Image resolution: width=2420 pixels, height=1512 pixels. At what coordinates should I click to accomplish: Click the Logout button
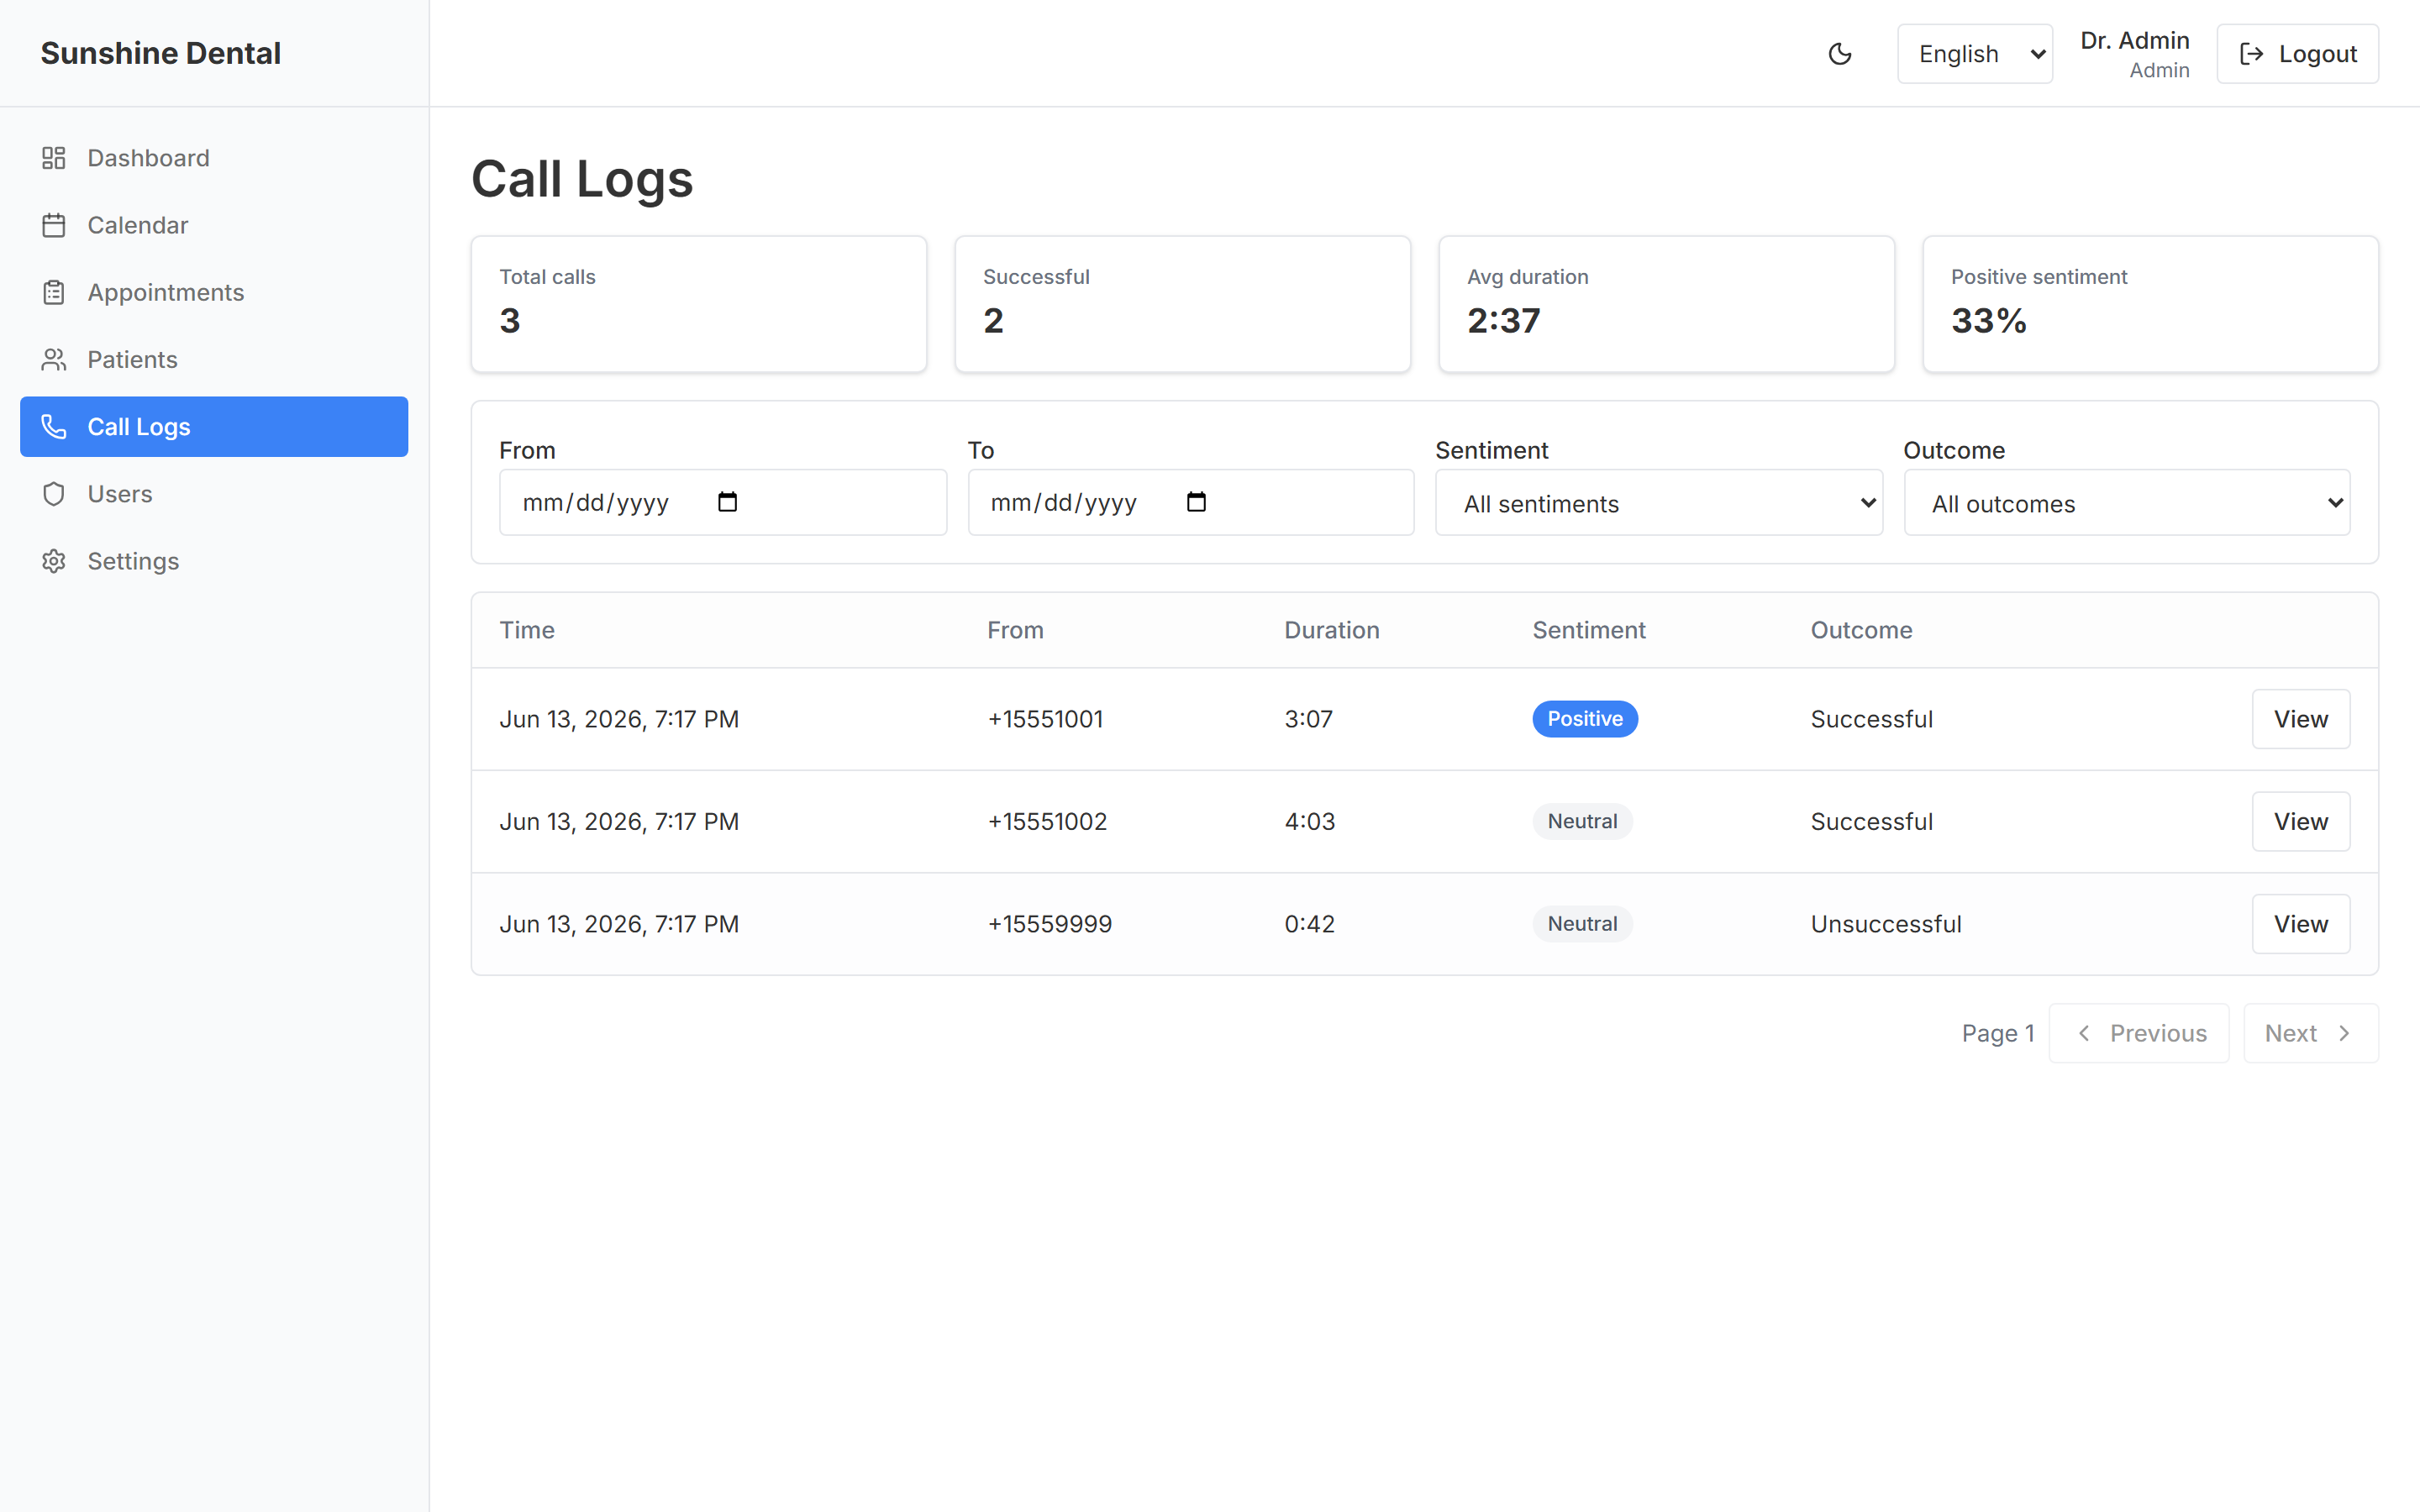(x=2298, y=54)
